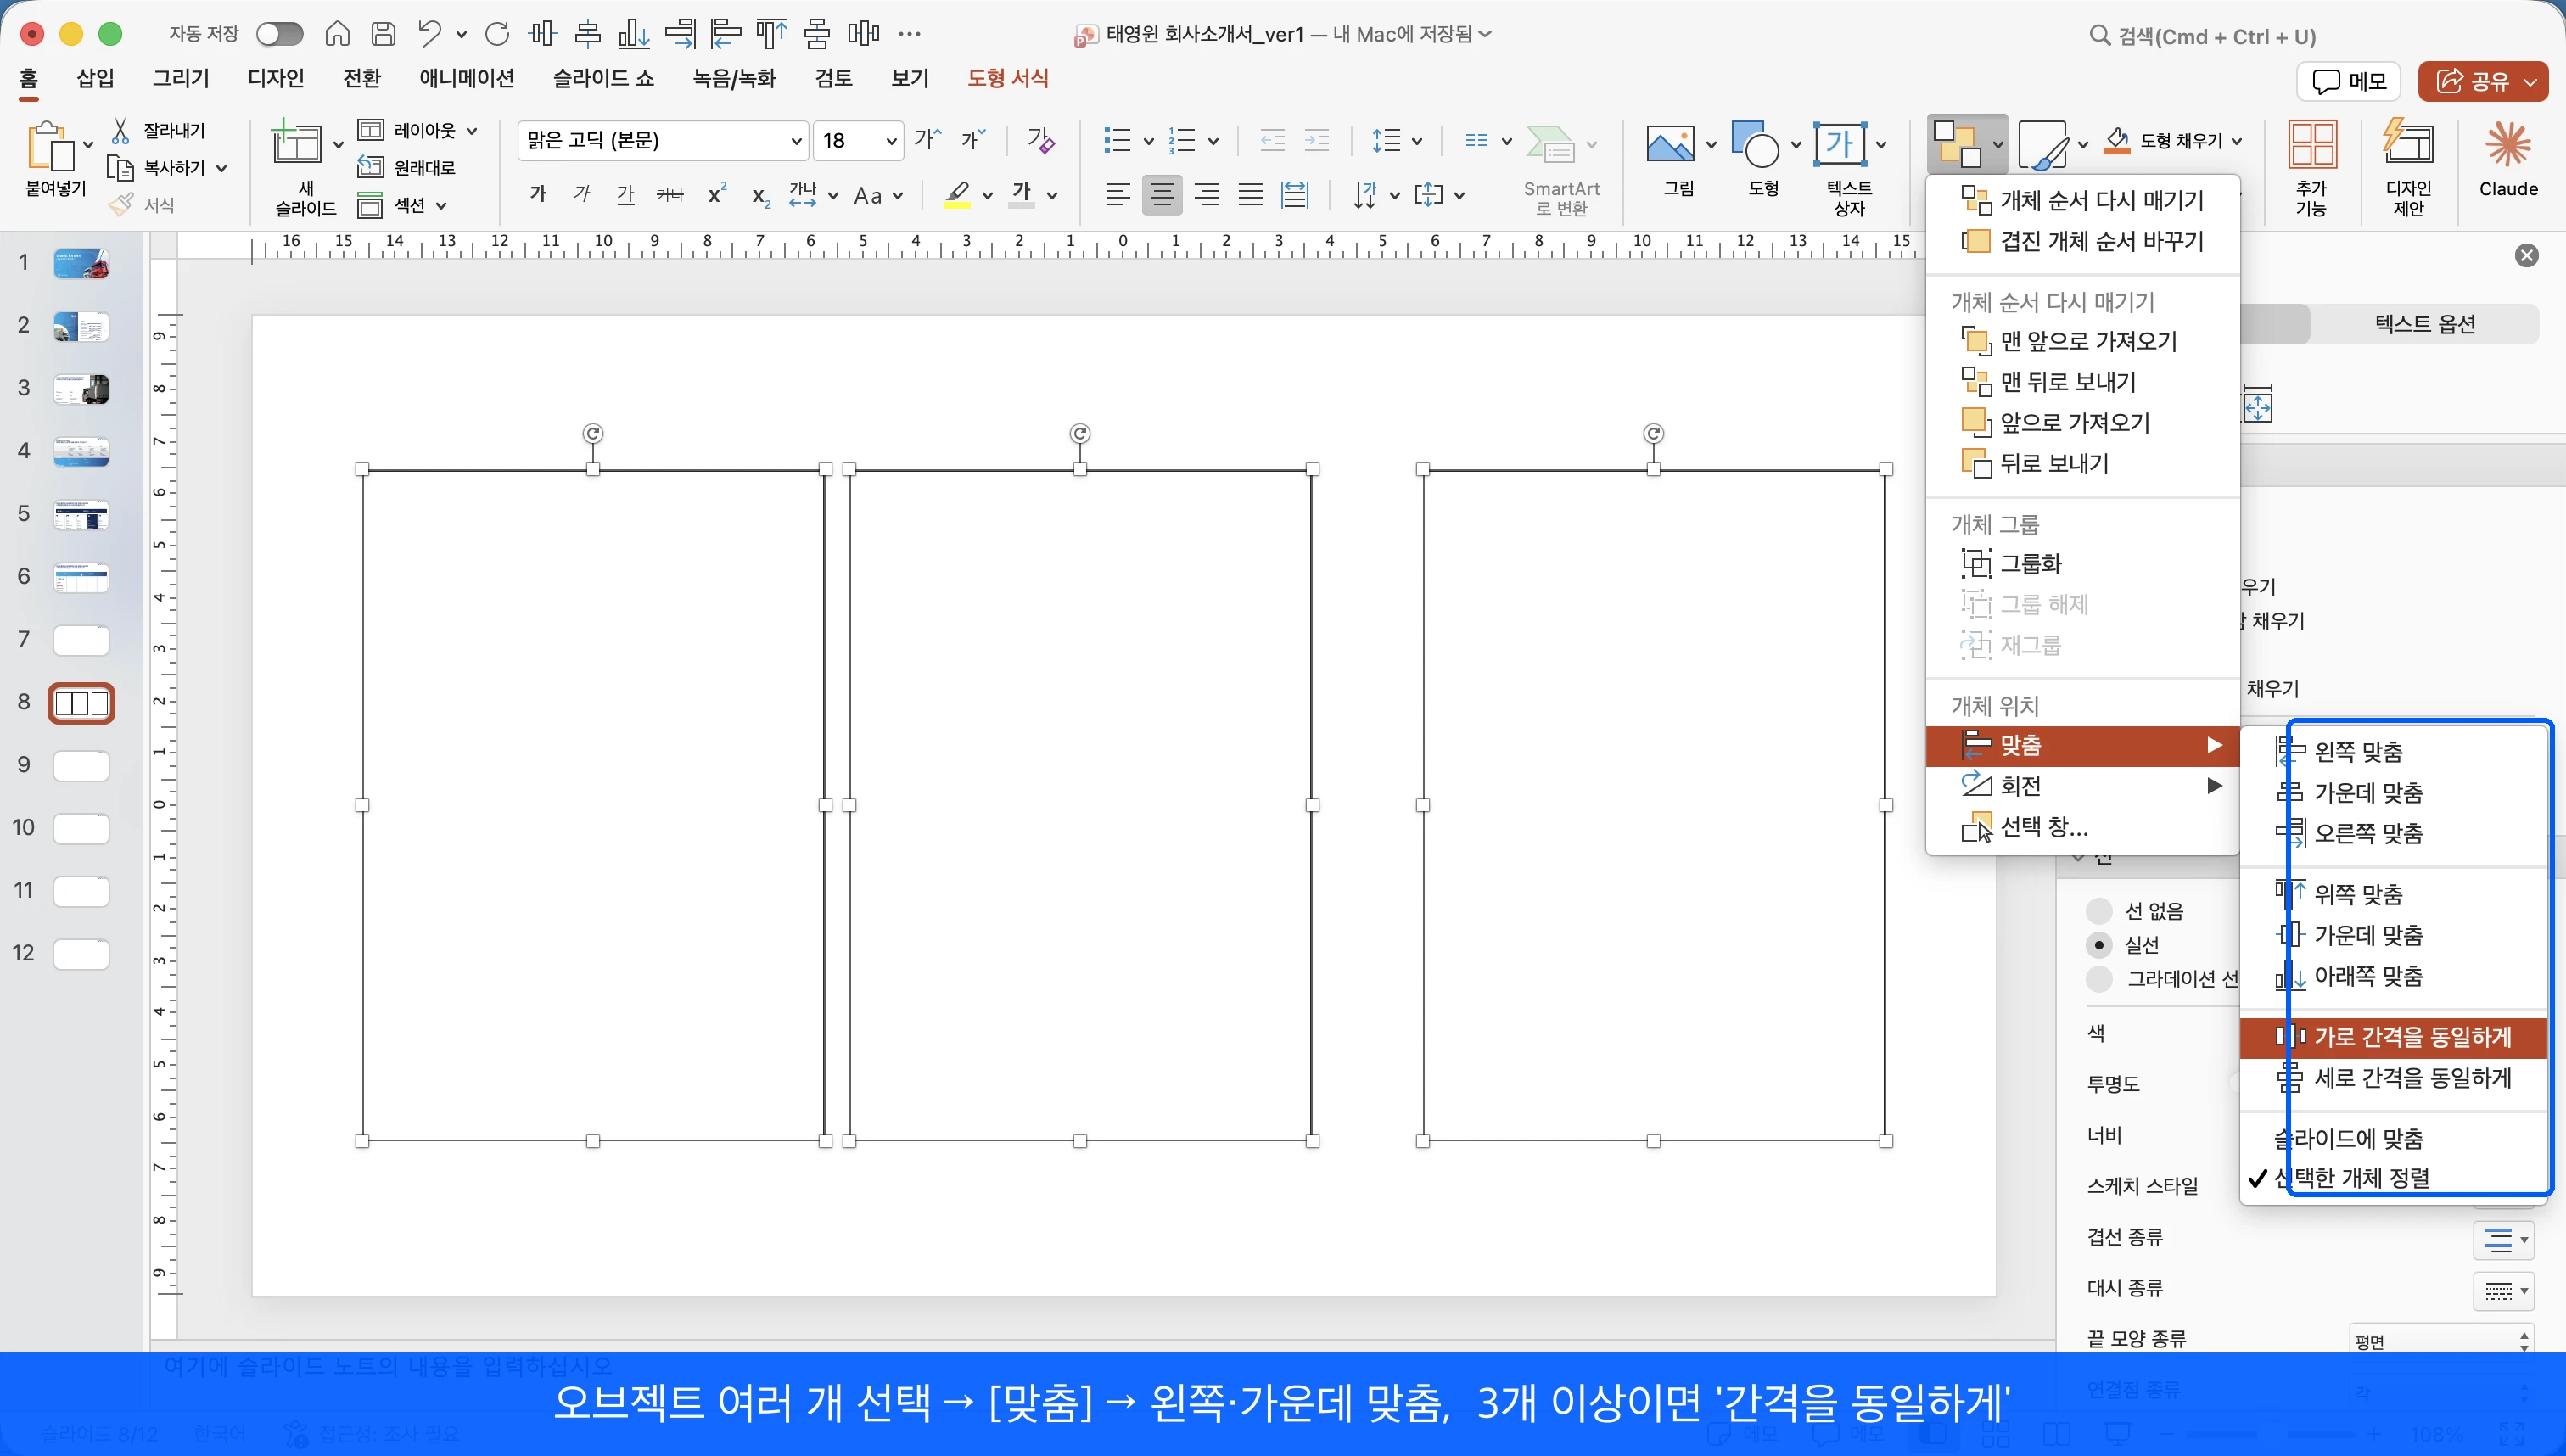2566x1456 pixels.
Task: Switch to 텍스트 옵션 text options
Action: [2425, 324]
